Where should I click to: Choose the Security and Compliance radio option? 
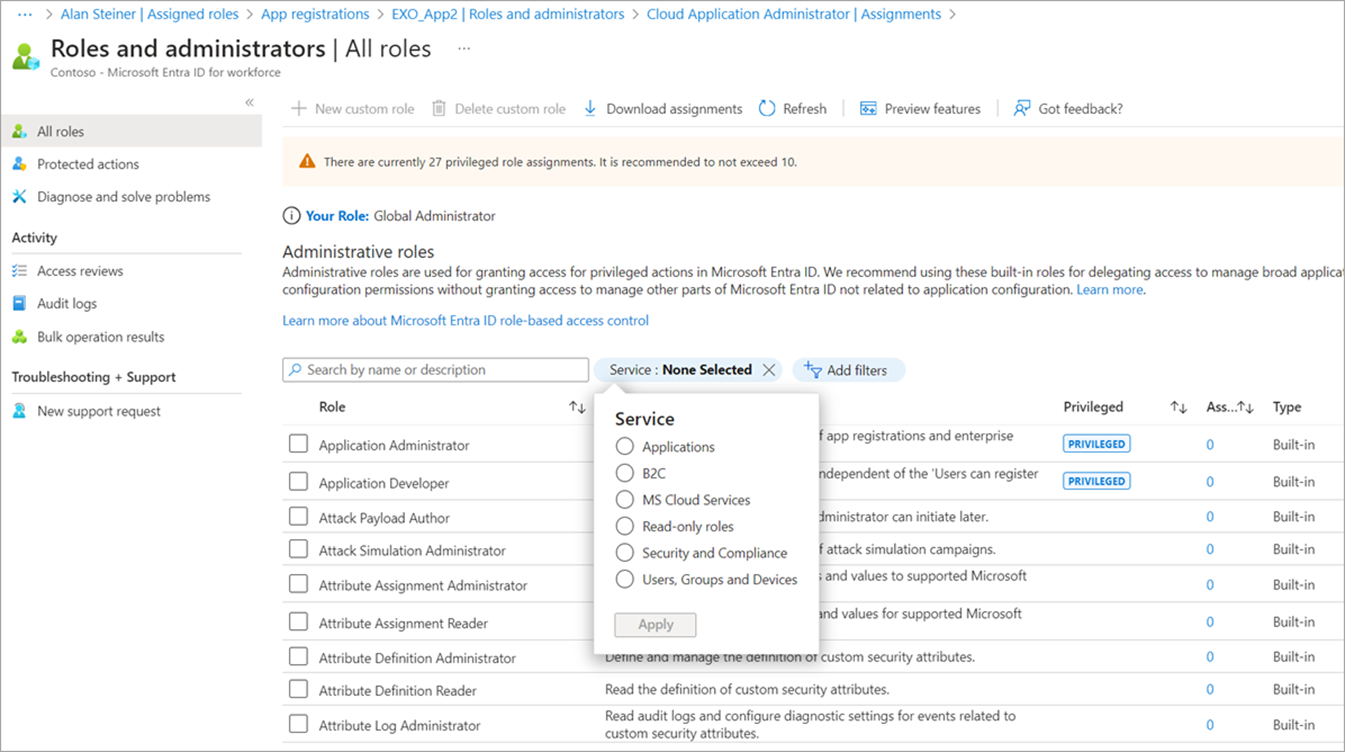click(625, 552)
